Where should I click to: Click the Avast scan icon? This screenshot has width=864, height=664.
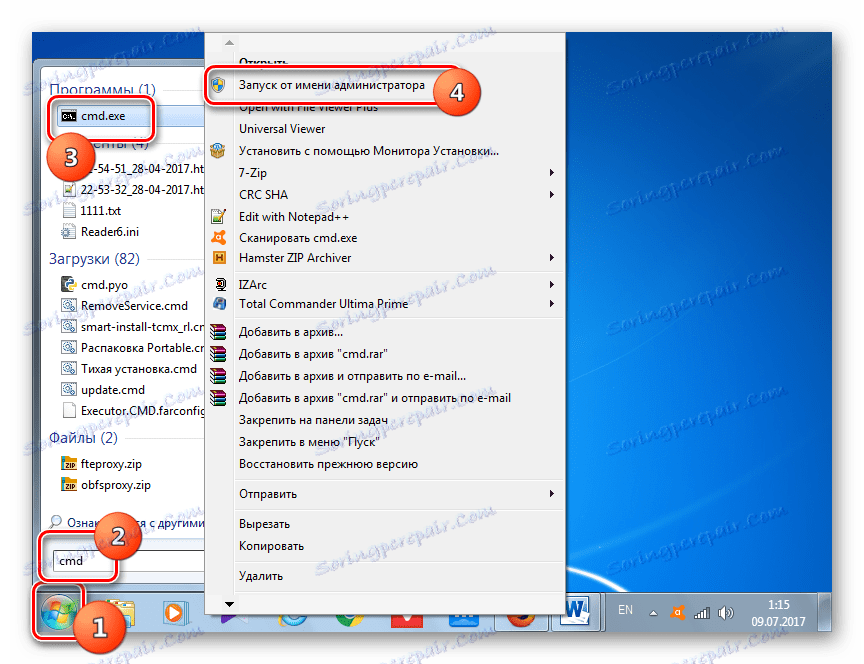coord(219,237)
